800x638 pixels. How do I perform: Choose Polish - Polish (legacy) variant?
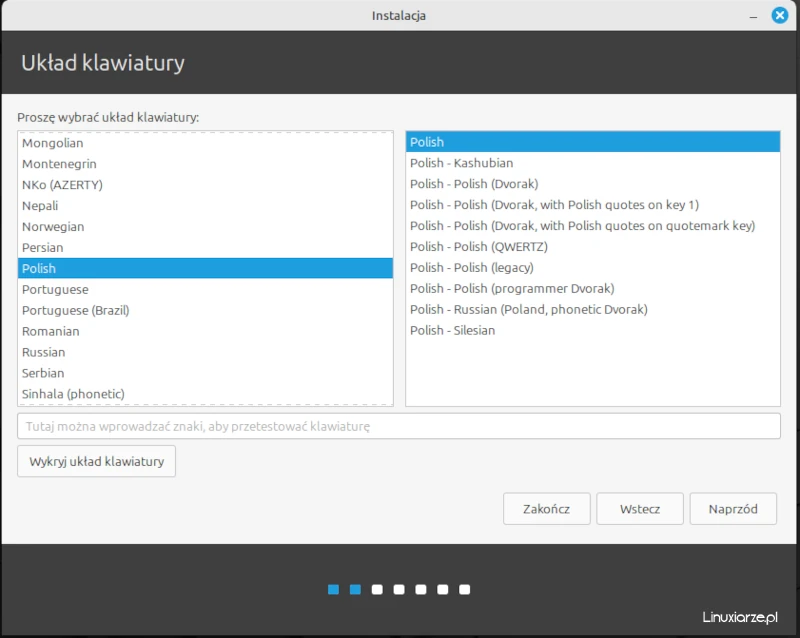(593, 267)
